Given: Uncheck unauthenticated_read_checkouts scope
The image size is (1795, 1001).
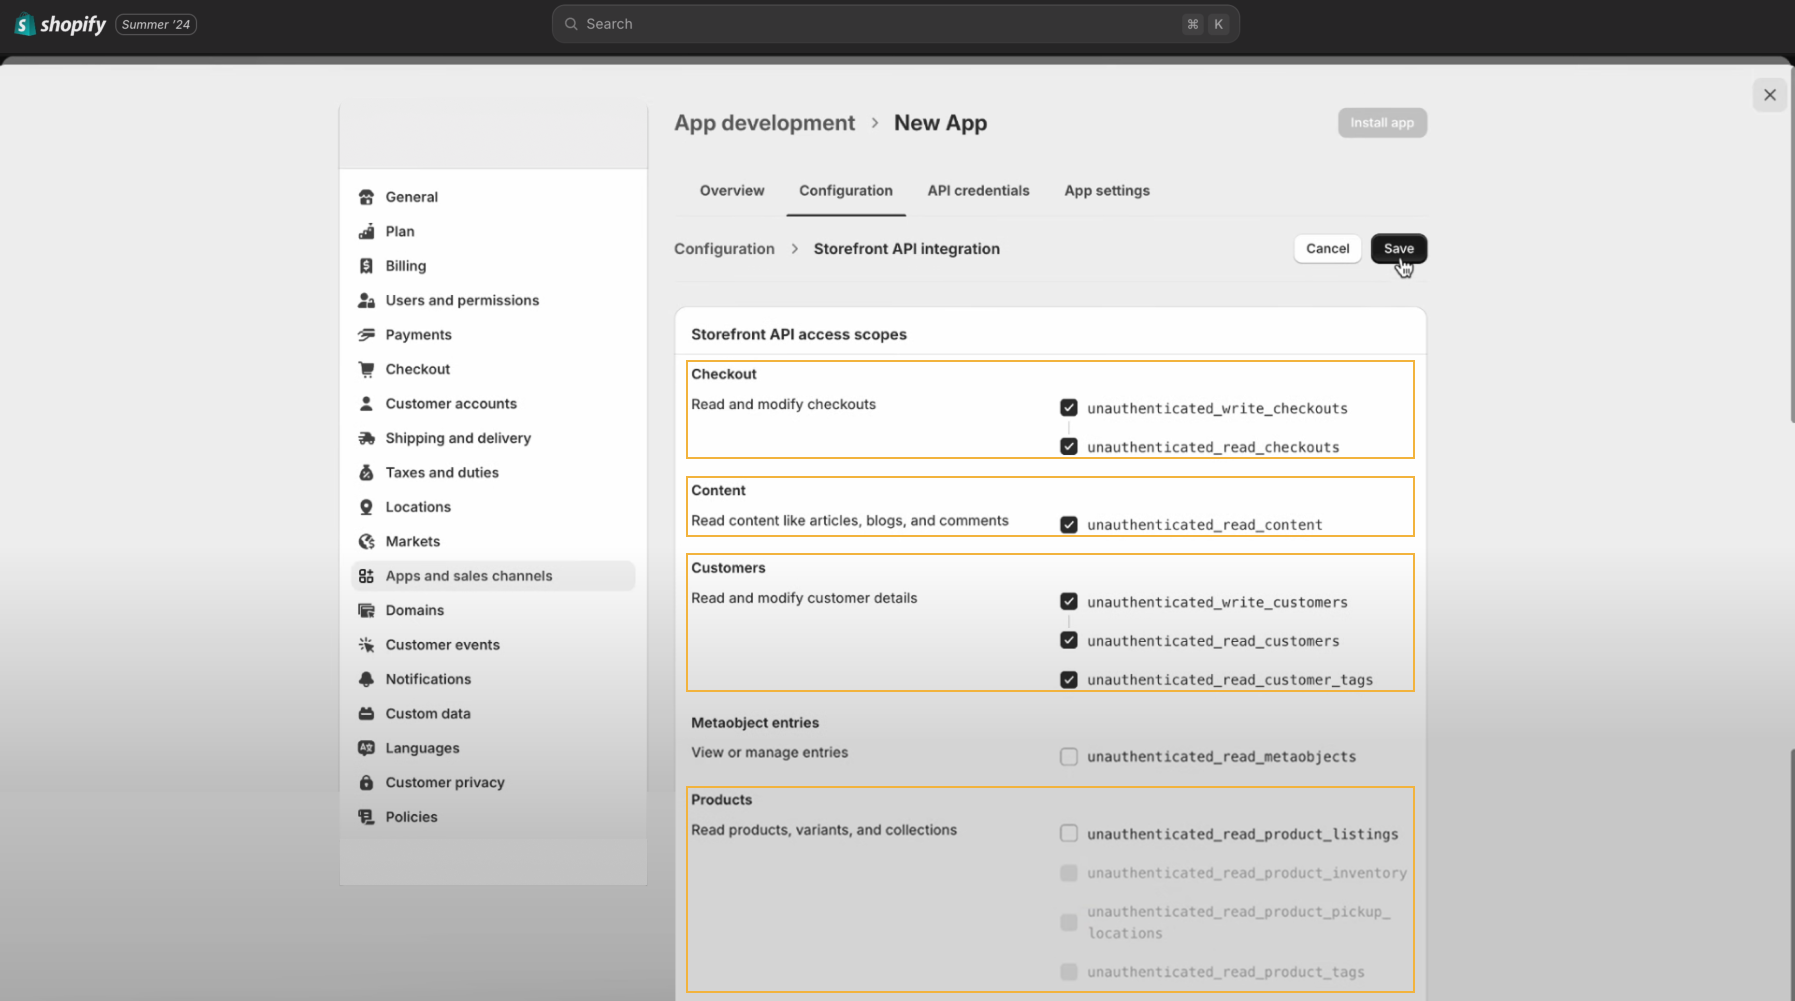Looking at the screenshot, I should click(1069, 447).
